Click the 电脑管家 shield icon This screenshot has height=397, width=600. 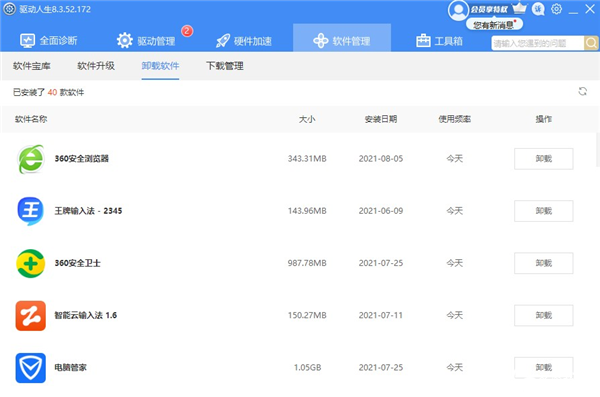31,368
